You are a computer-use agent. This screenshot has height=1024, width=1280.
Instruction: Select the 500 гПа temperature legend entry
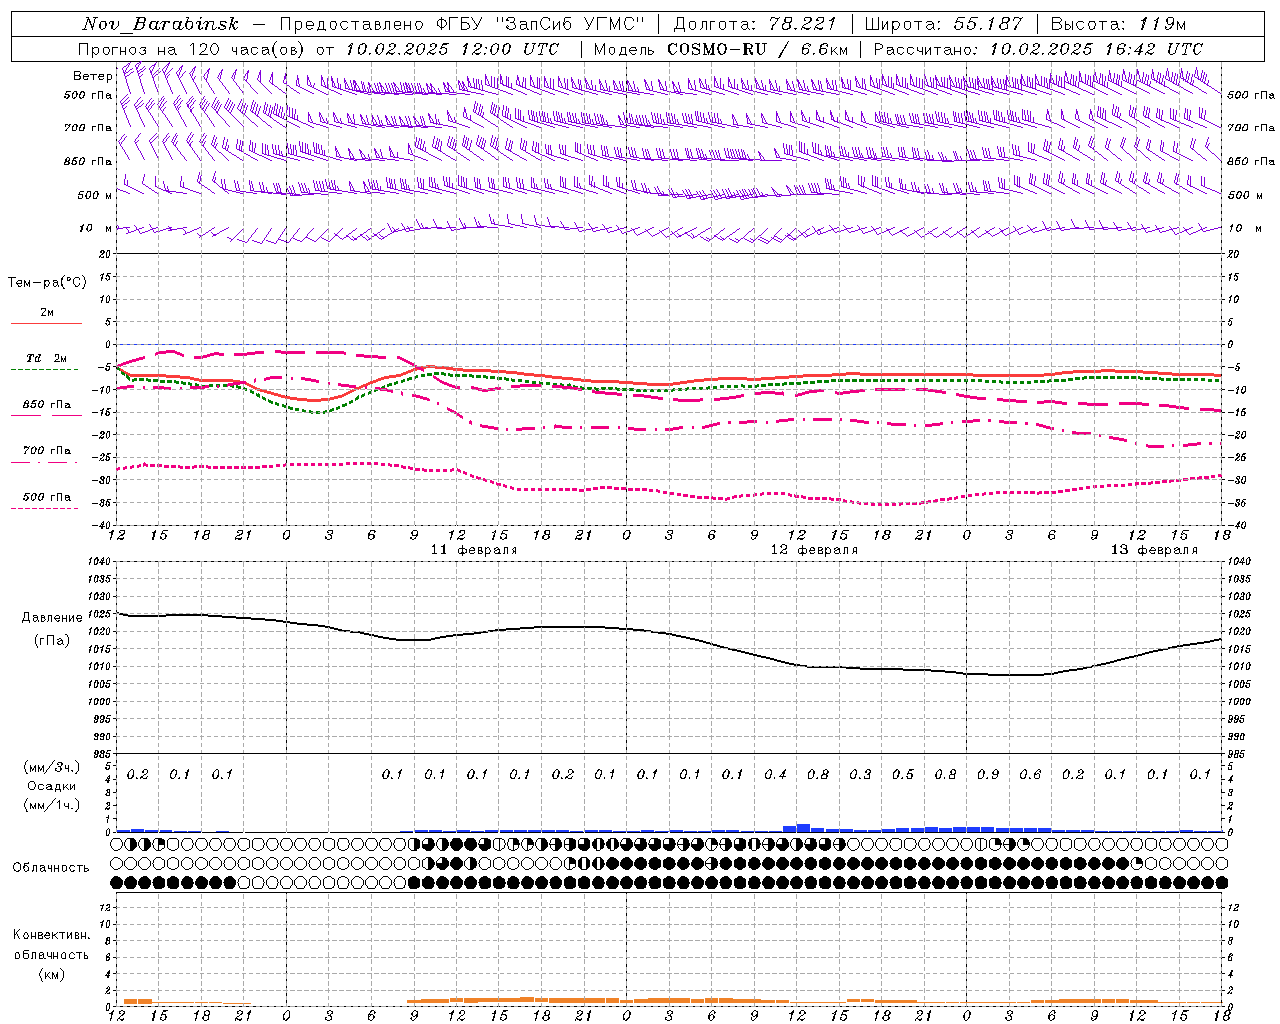[47, 501]
